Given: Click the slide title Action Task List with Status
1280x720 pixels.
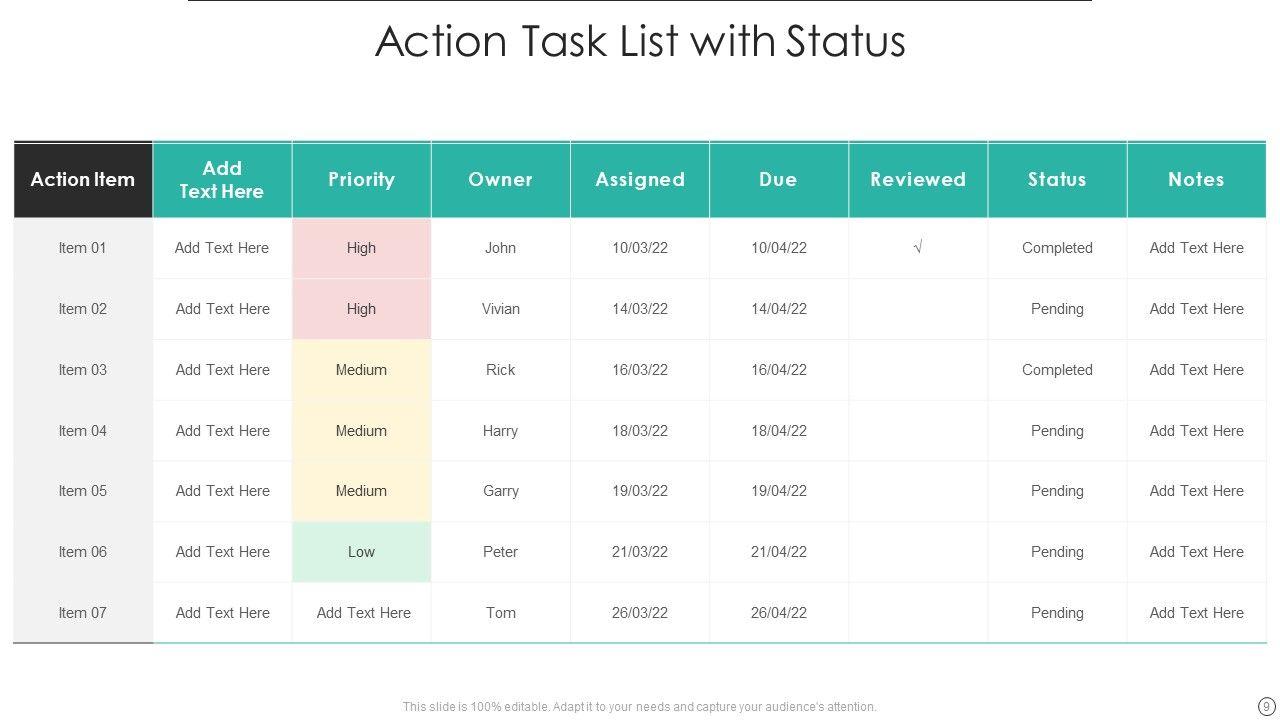Looking at the screenshot, I should pyautogui.click(x=640, y=42).
